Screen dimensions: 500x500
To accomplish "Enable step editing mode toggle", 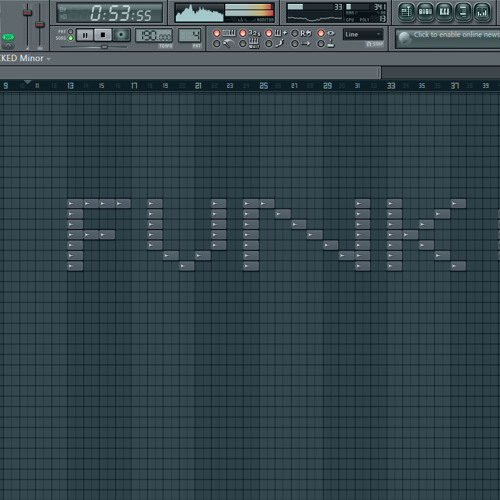I will coord(269,44).
